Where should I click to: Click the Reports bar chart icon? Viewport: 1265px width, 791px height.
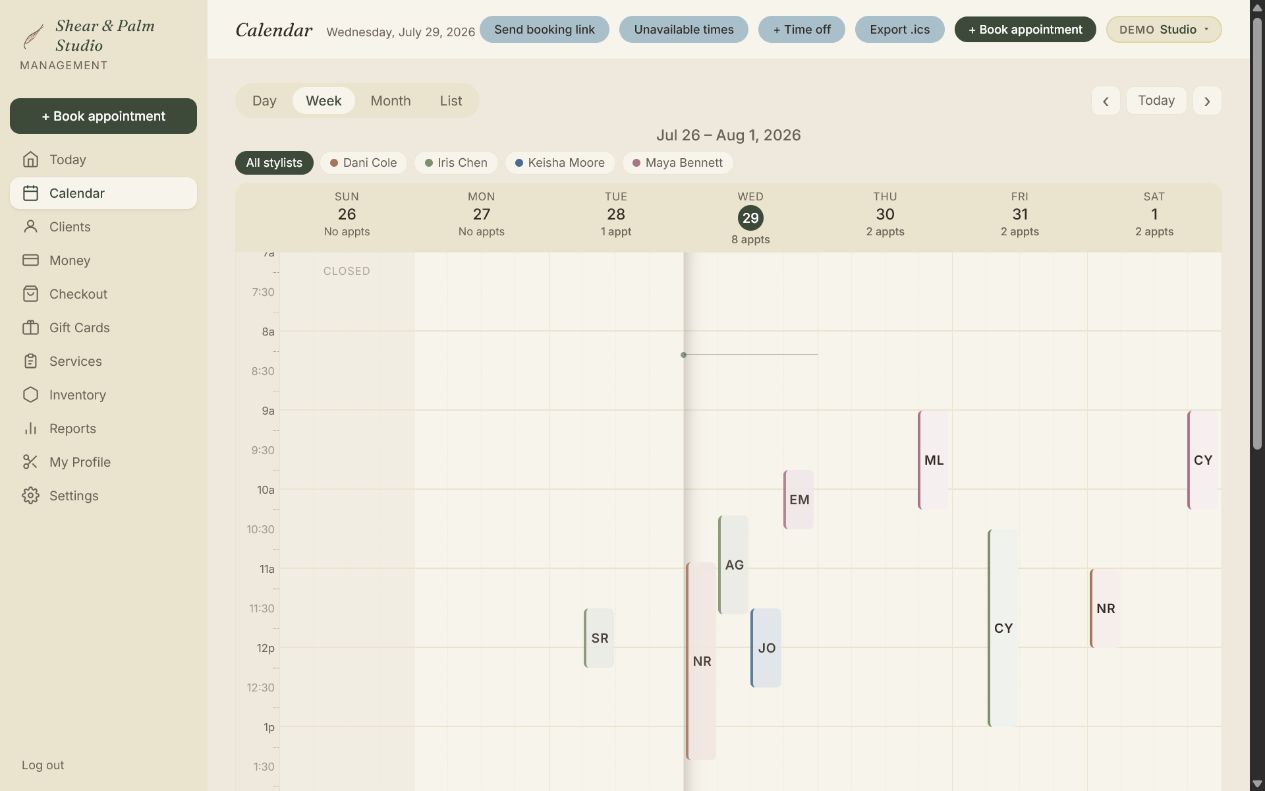pos(31,428)
